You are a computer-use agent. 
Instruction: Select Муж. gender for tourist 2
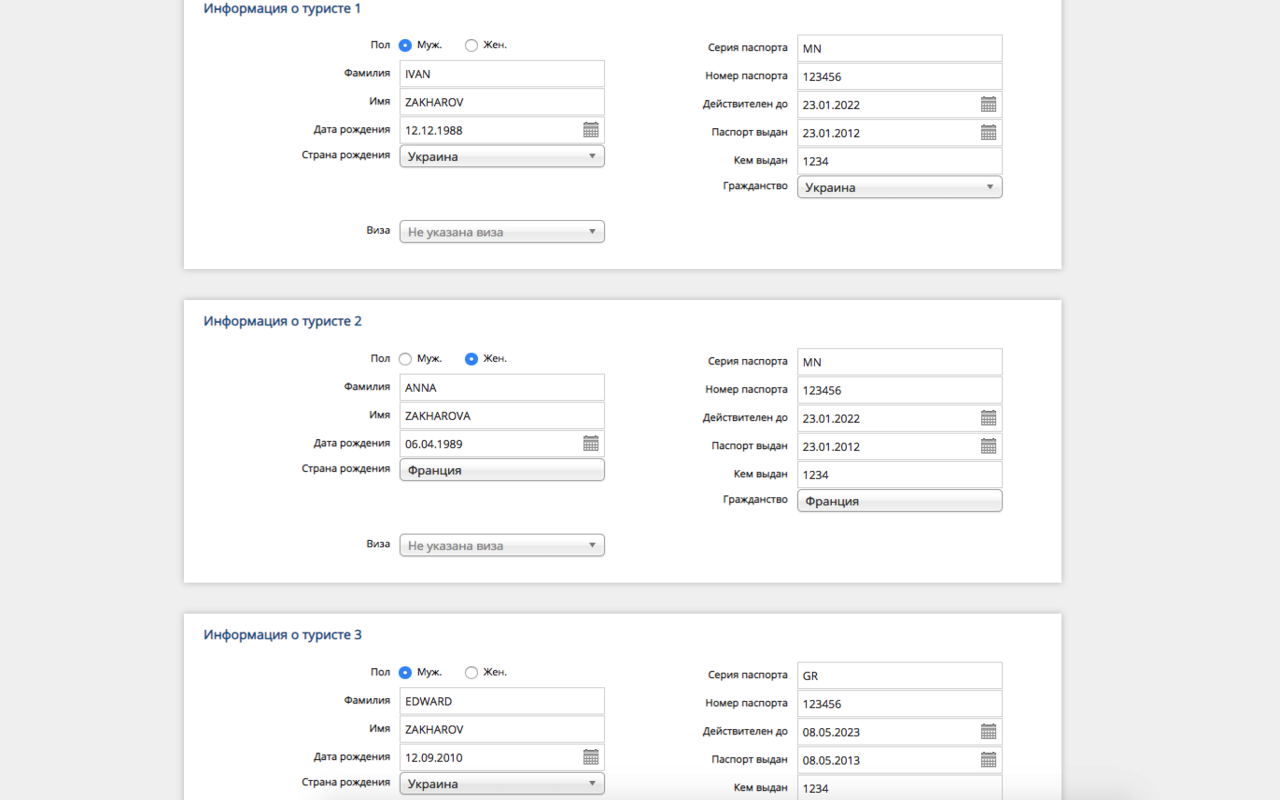pos(405,359)
